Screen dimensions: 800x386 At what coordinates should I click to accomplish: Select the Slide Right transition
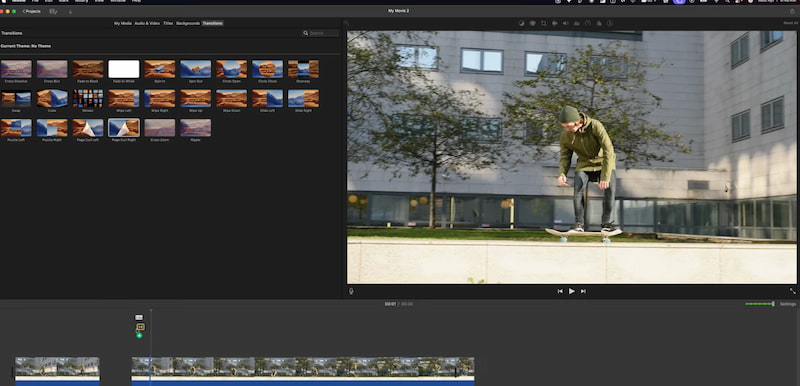click(303, 98)
